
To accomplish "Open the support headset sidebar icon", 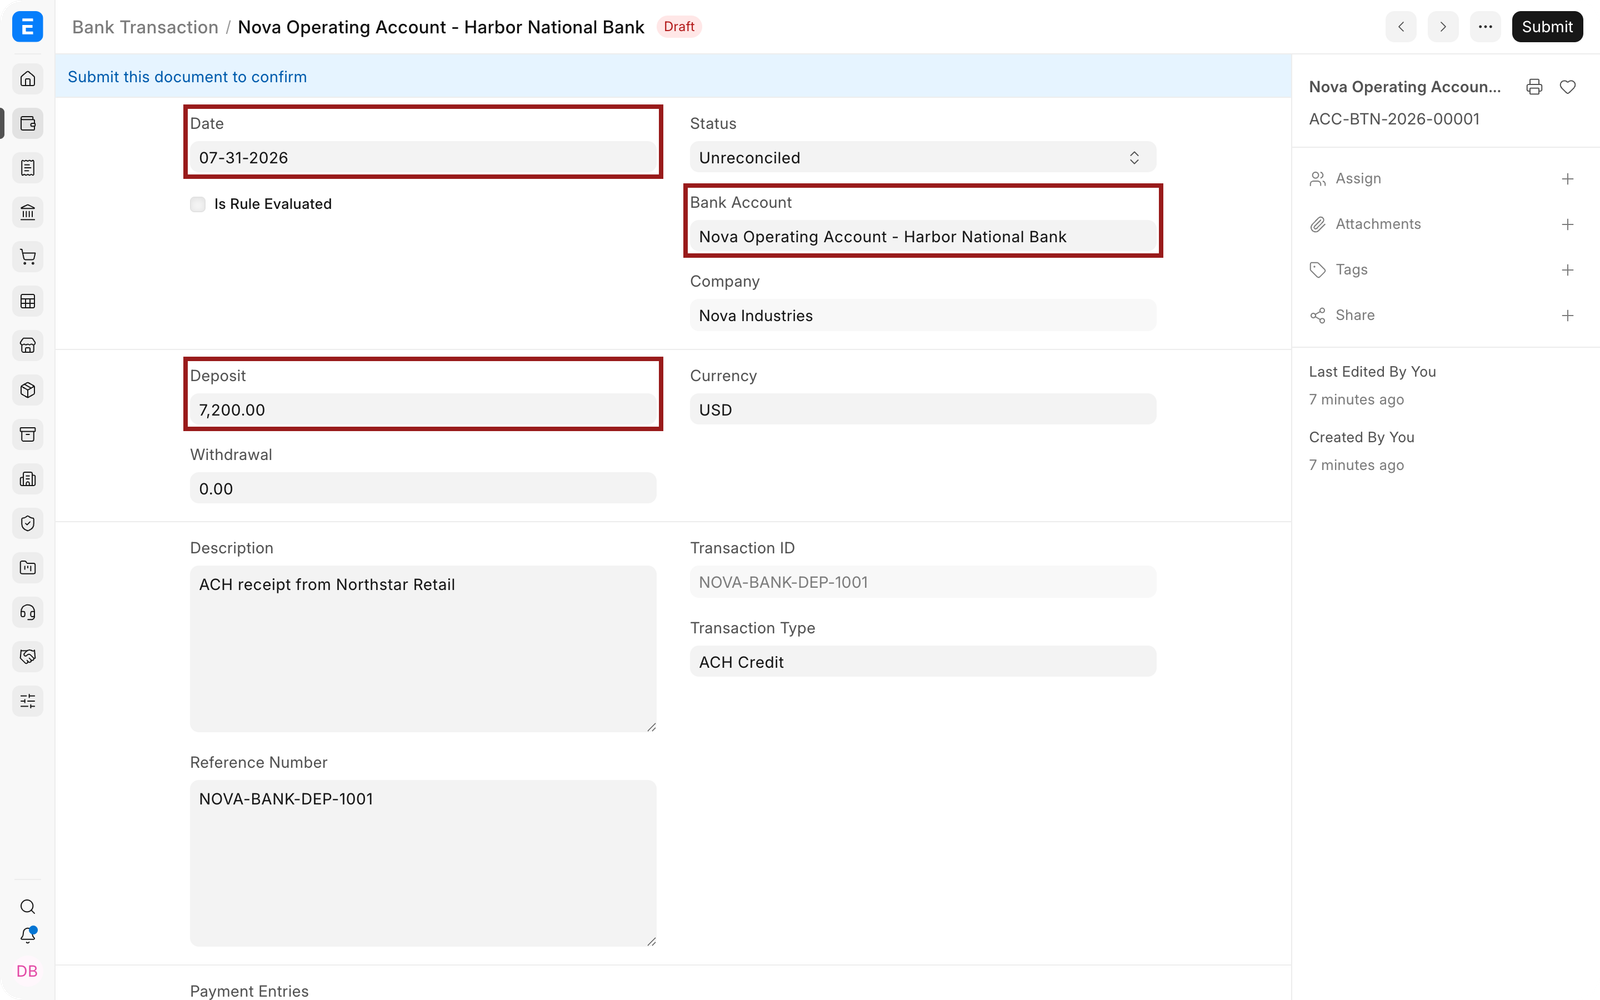I will coord(28,612).
